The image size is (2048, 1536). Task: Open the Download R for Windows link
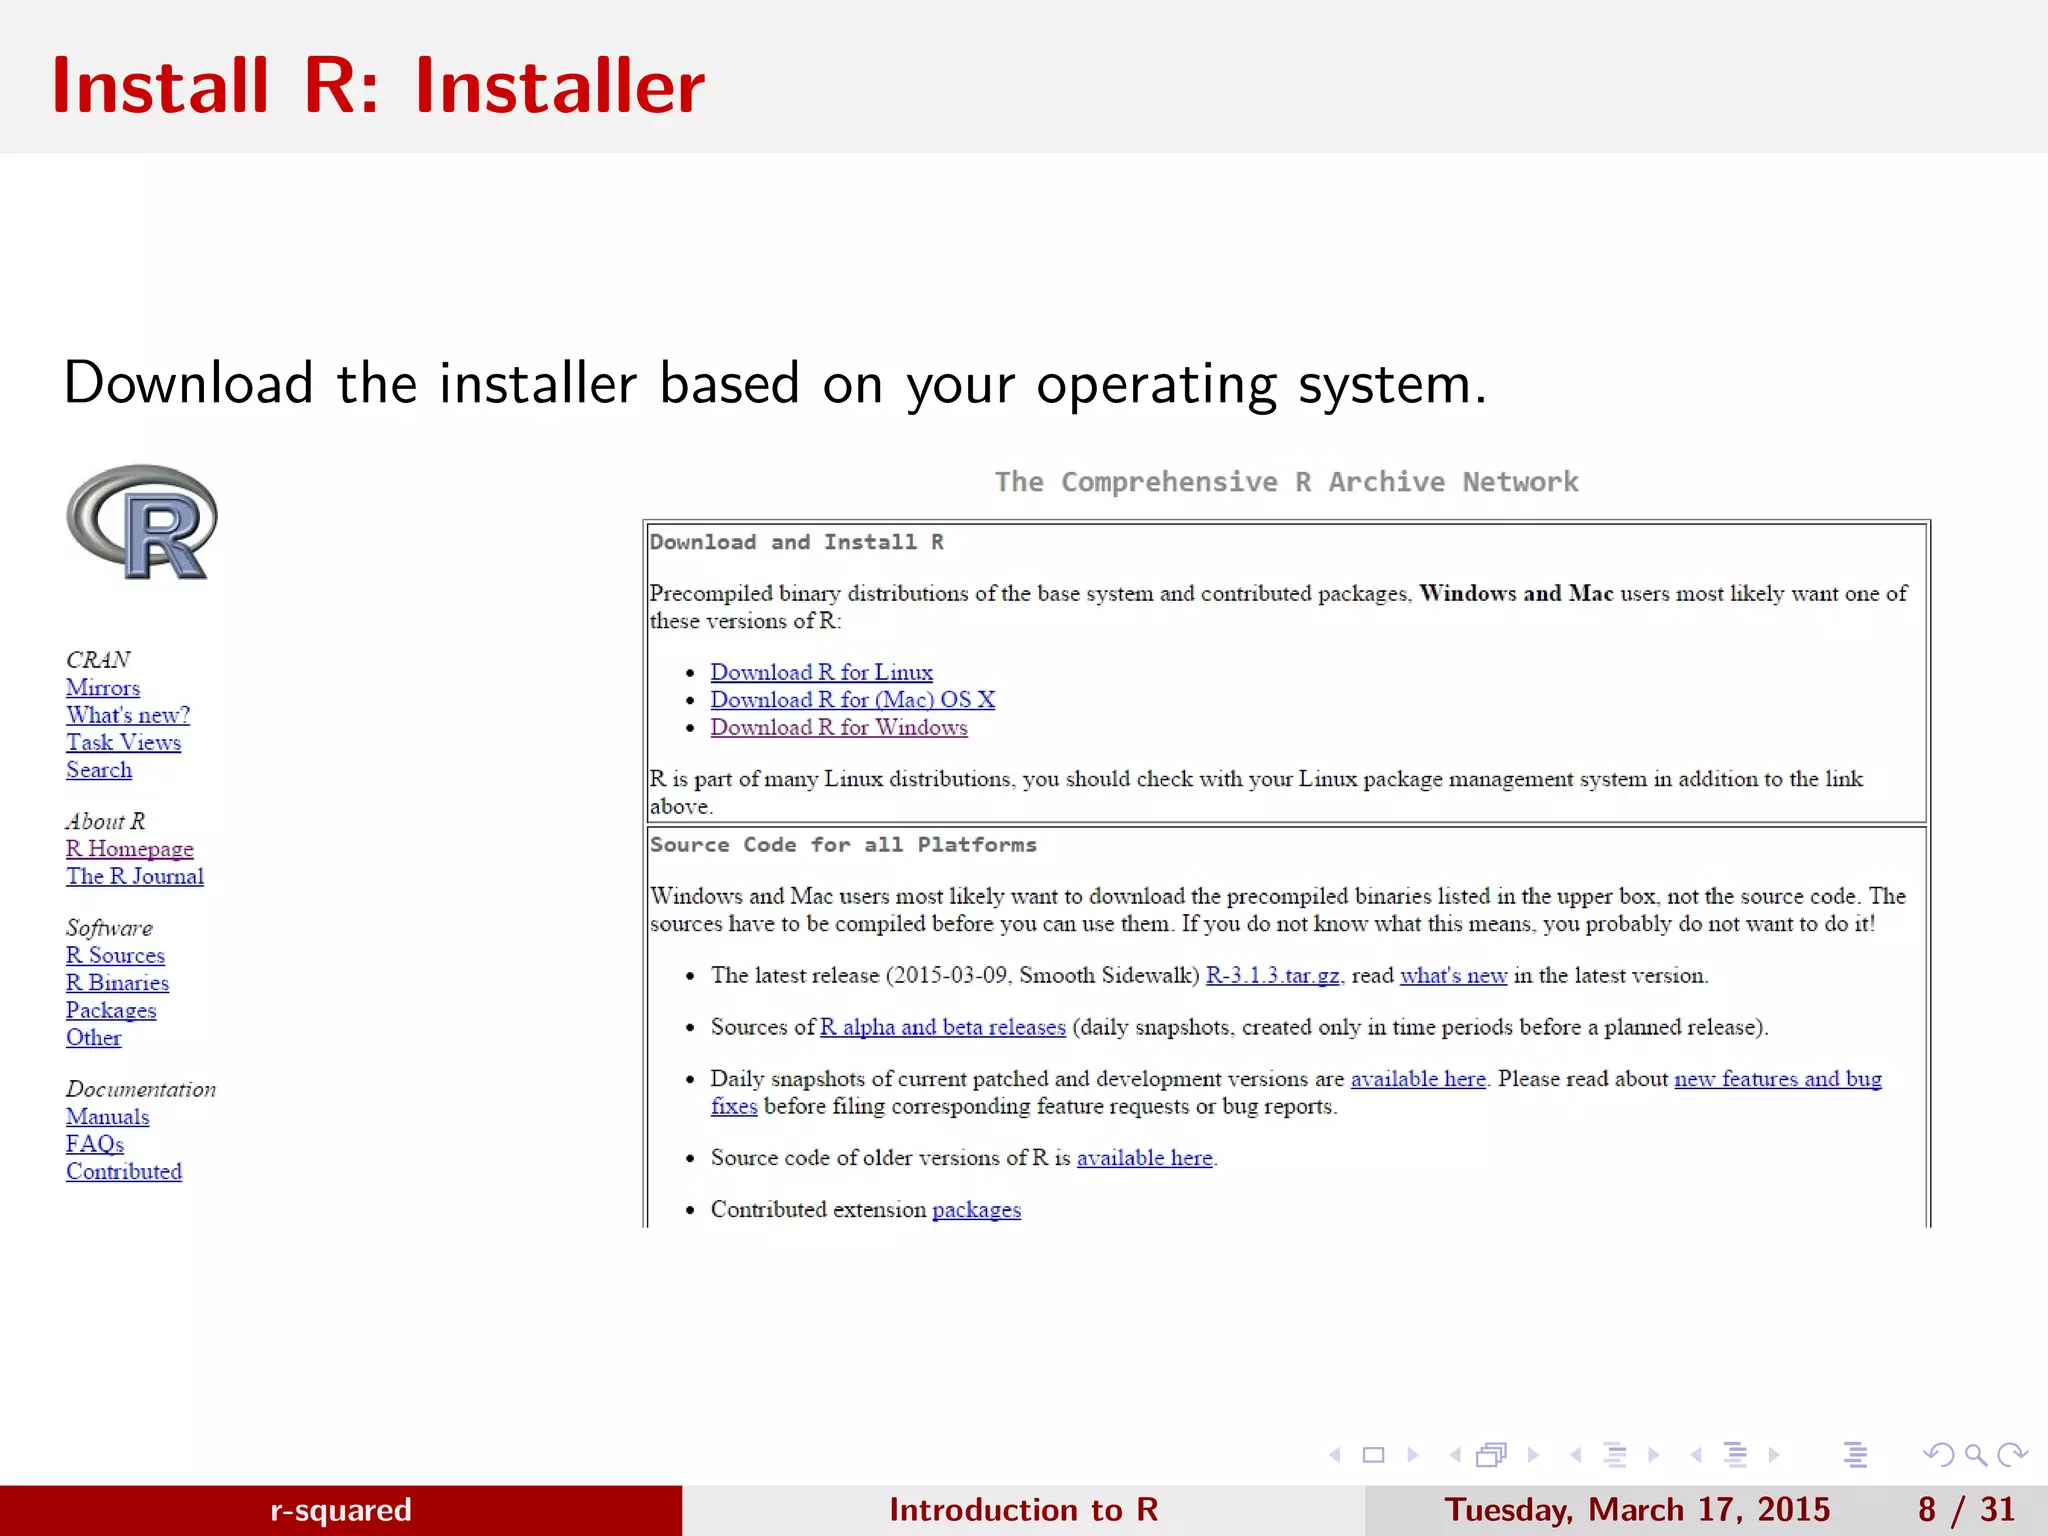pos(839,727)
